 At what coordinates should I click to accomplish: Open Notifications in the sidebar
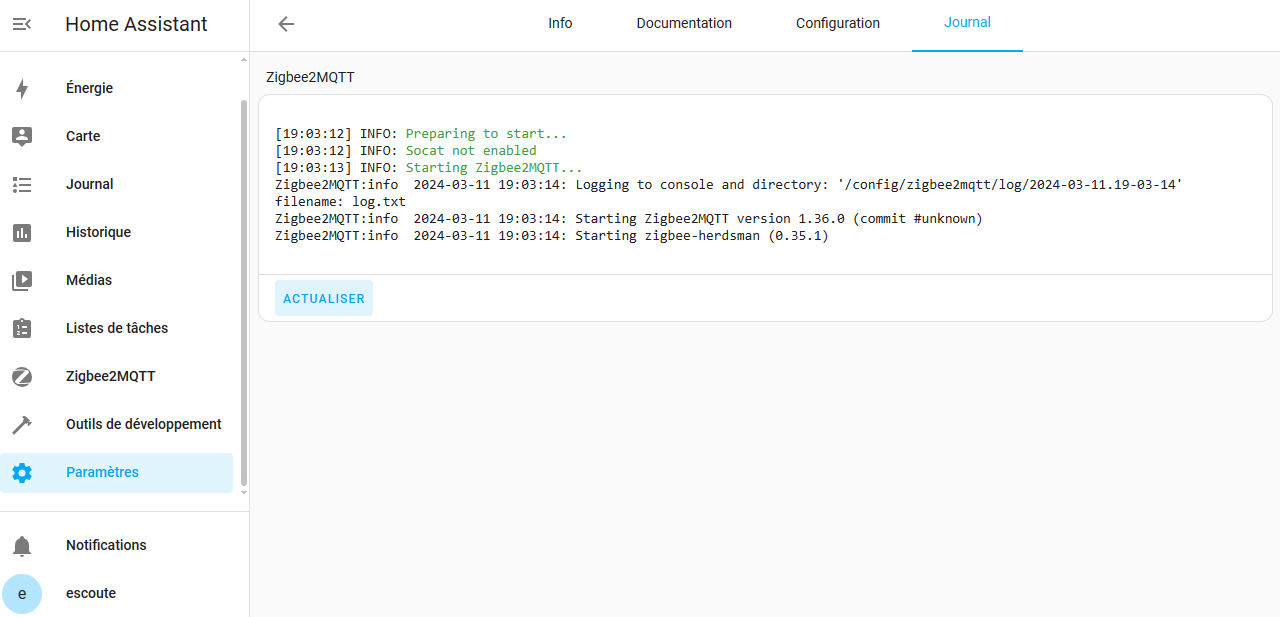pyautogui.click(x=116, y=545)
